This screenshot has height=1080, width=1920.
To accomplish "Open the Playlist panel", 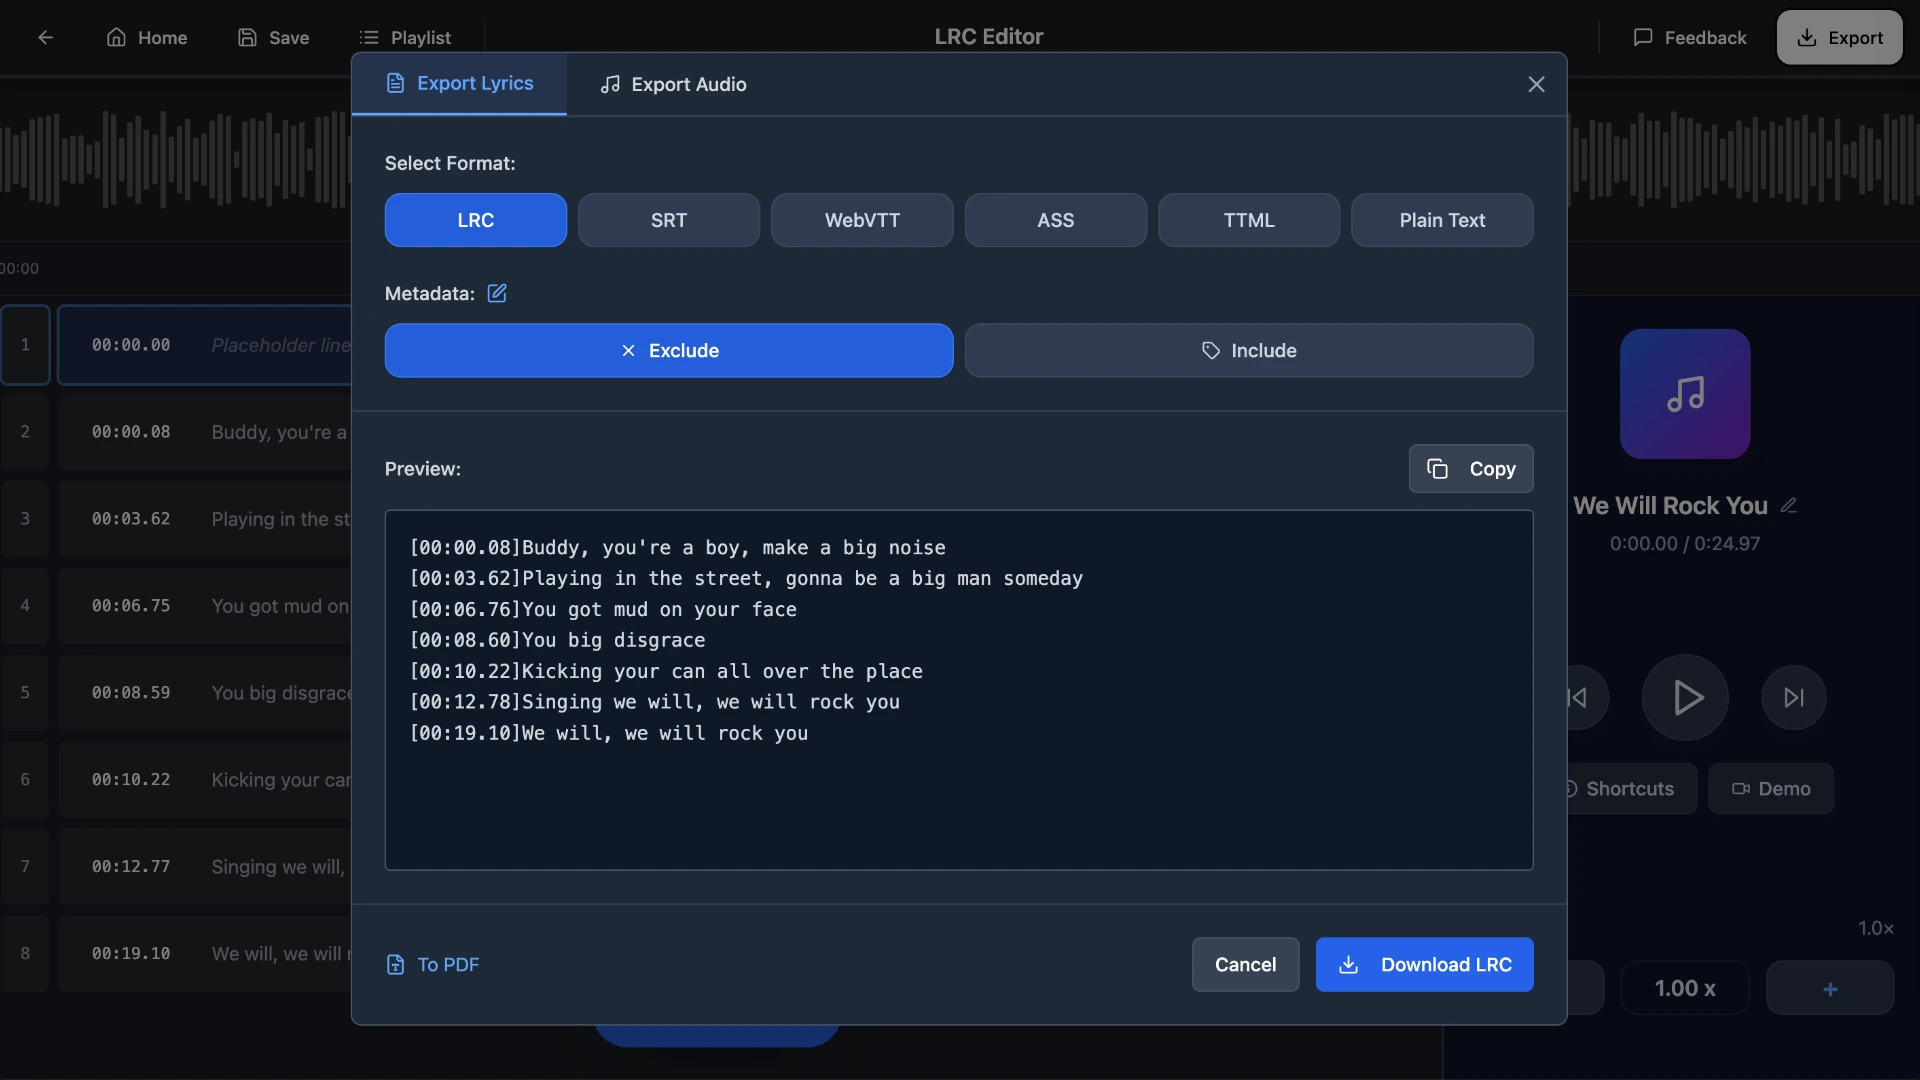I will [x=405, y=37].
